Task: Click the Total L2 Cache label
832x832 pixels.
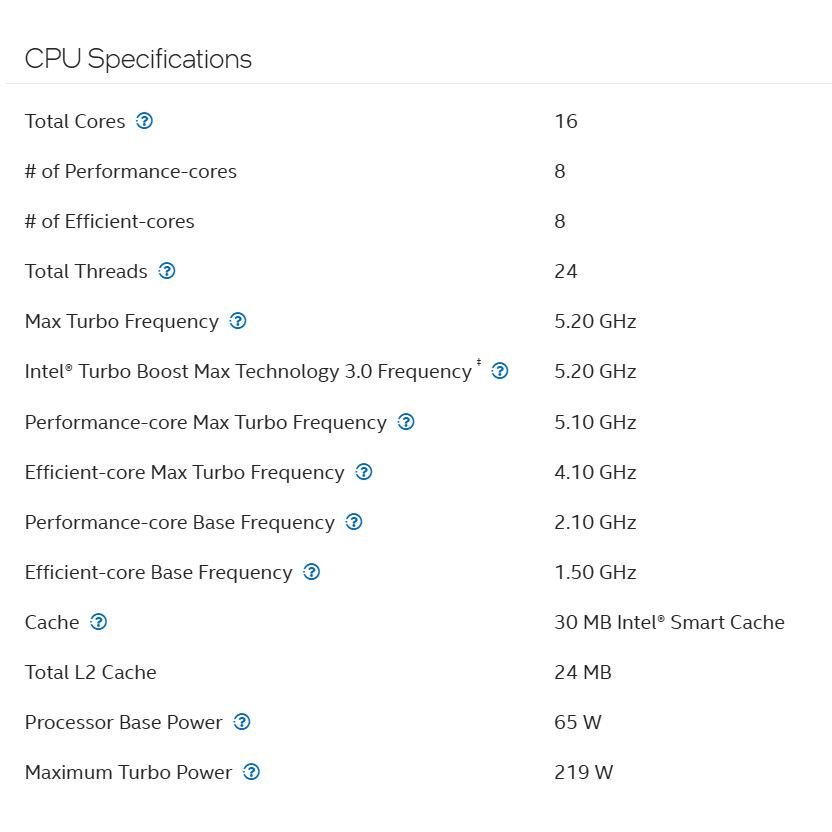Action: (91, 672)
